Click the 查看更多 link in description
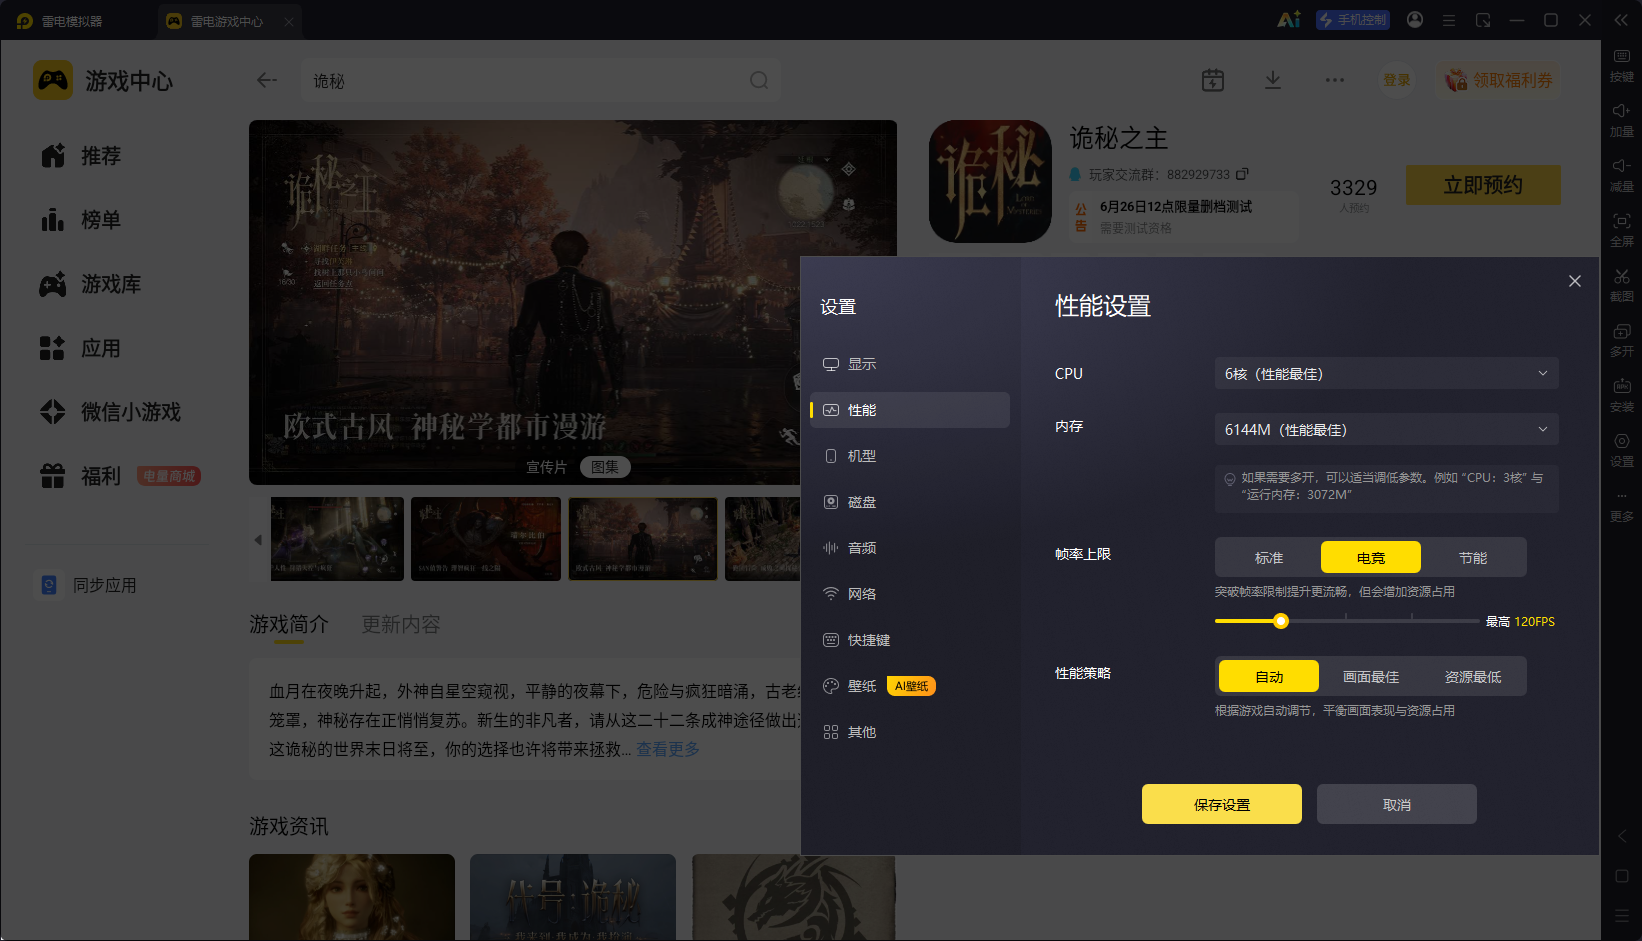 click(668, 749)
